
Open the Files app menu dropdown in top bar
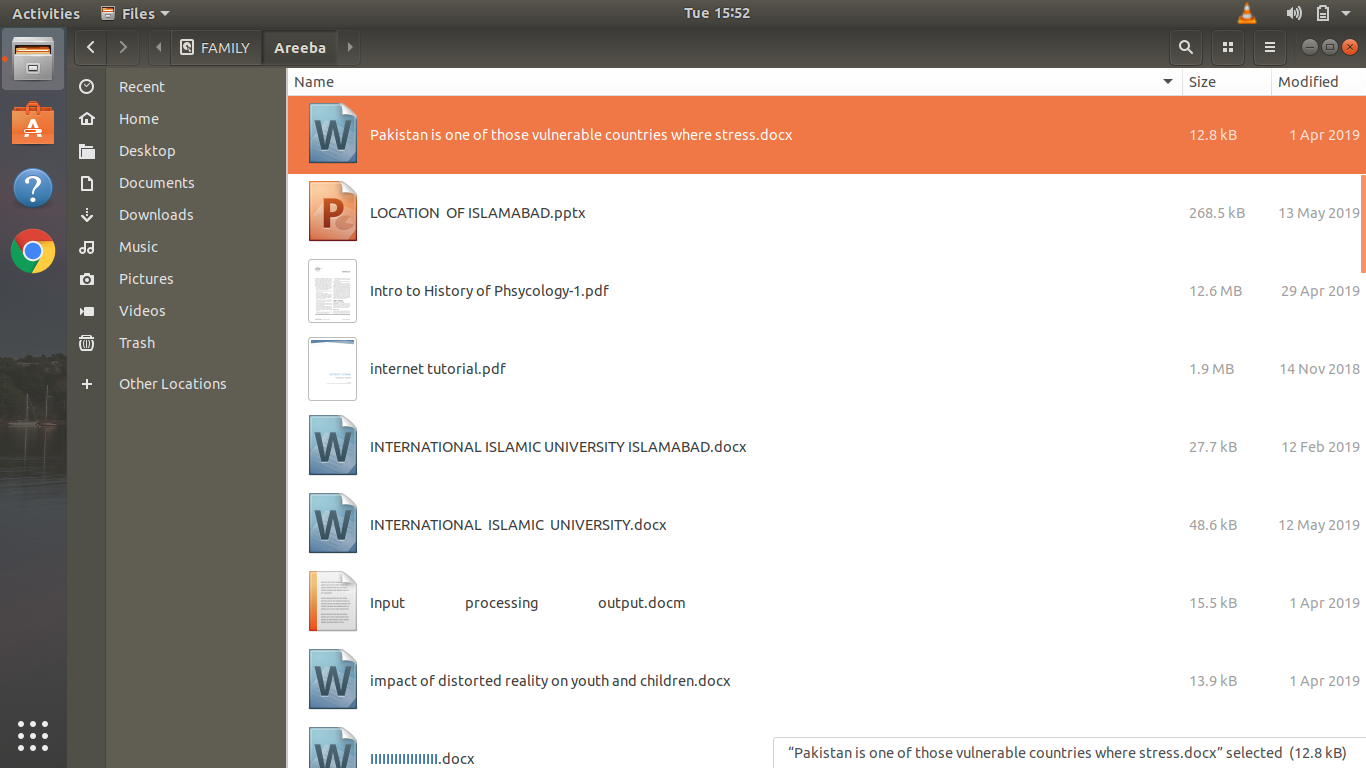(x=136, y=13)
